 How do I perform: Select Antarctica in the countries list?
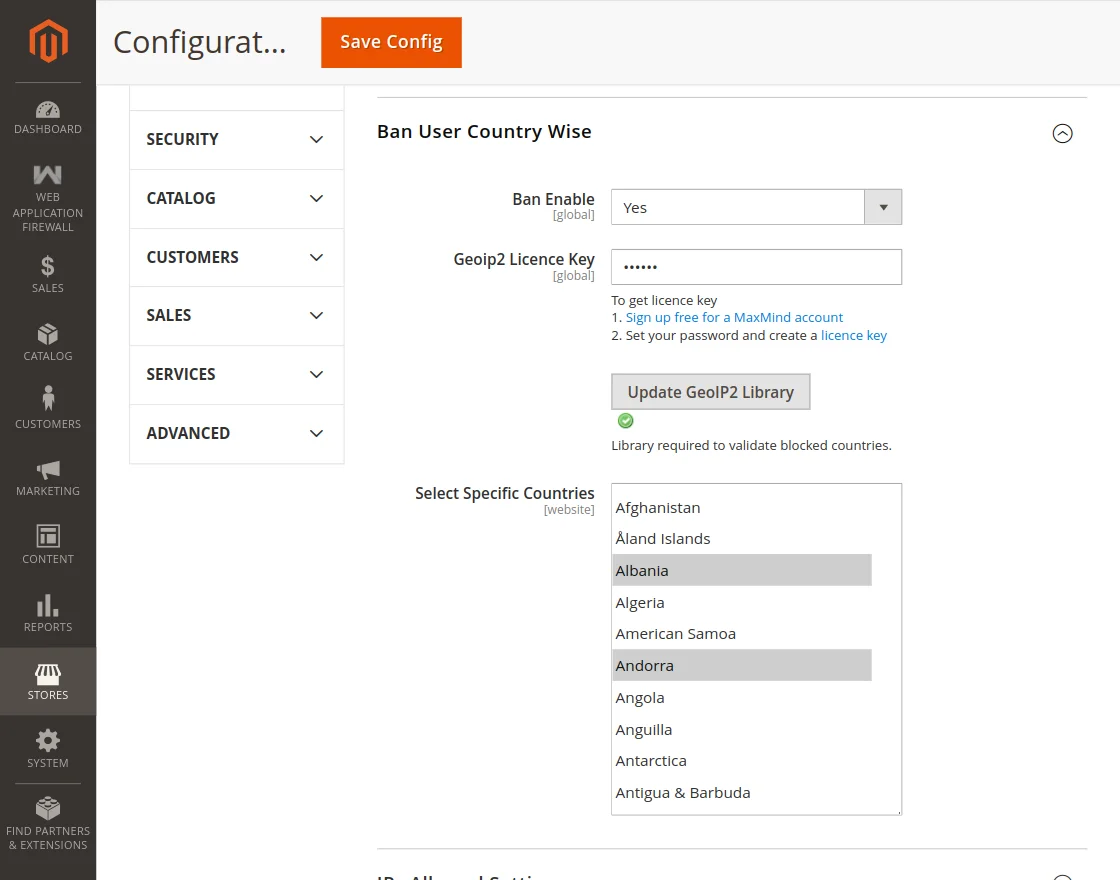coord(651,761)
